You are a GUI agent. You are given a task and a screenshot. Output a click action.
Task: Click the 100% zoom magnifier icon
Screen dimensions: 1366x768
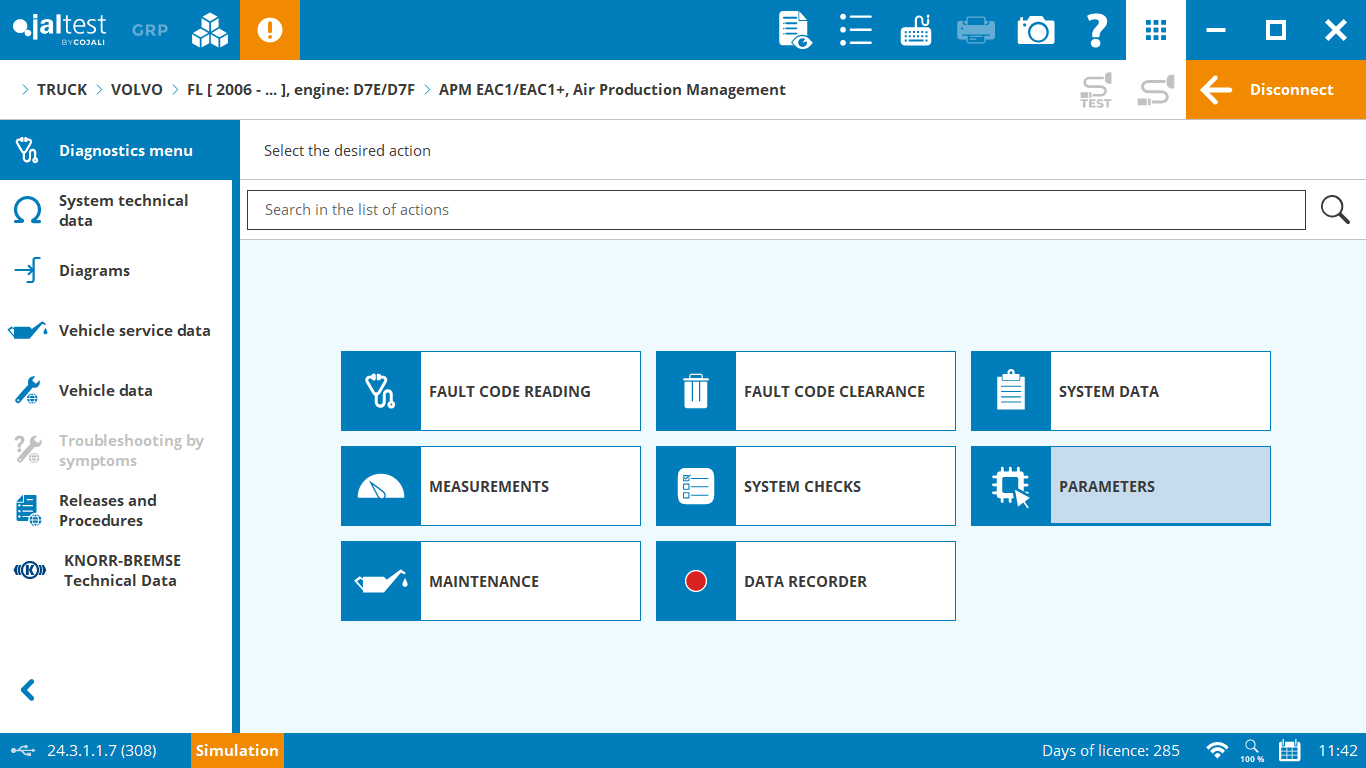[1252, 750]
